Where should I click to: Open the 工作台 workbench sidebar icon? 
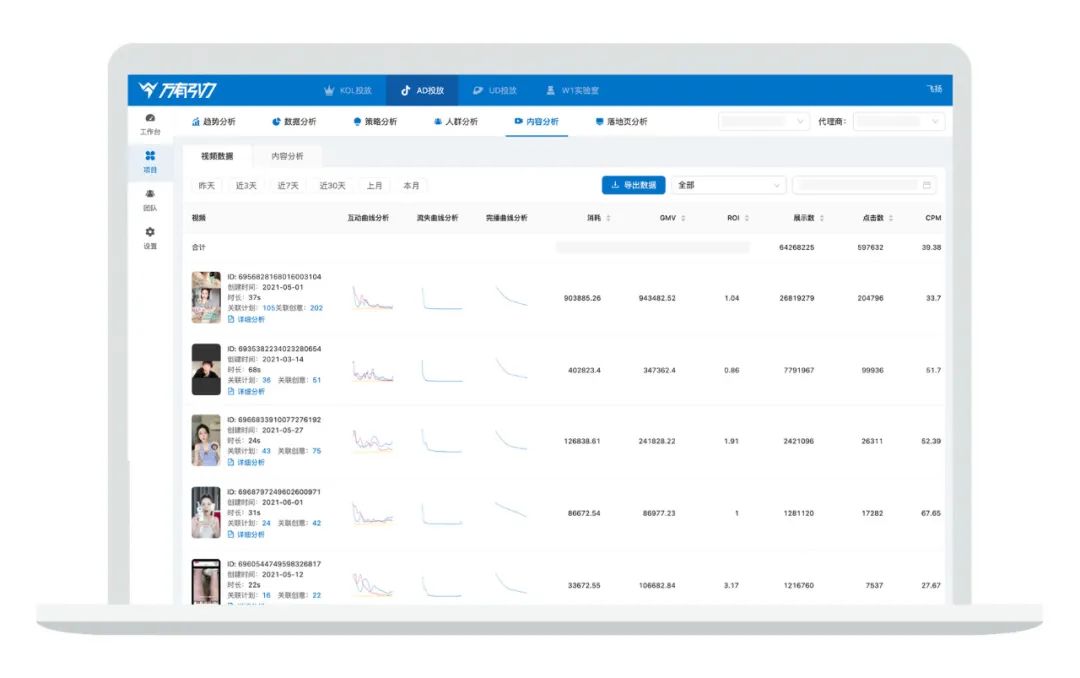(x=150, y=123)
